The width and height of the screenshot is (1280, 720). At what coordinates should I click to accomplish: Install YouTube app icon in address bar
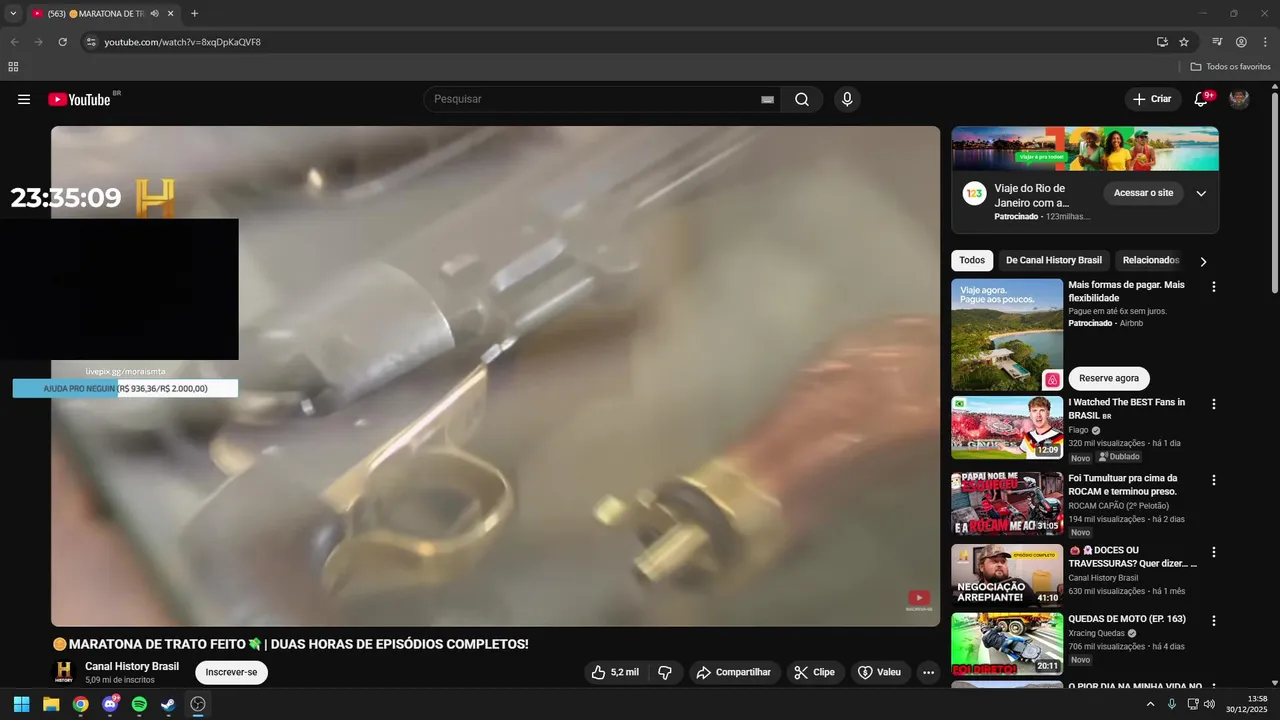pyautogui.click(x=1162, y=42)
